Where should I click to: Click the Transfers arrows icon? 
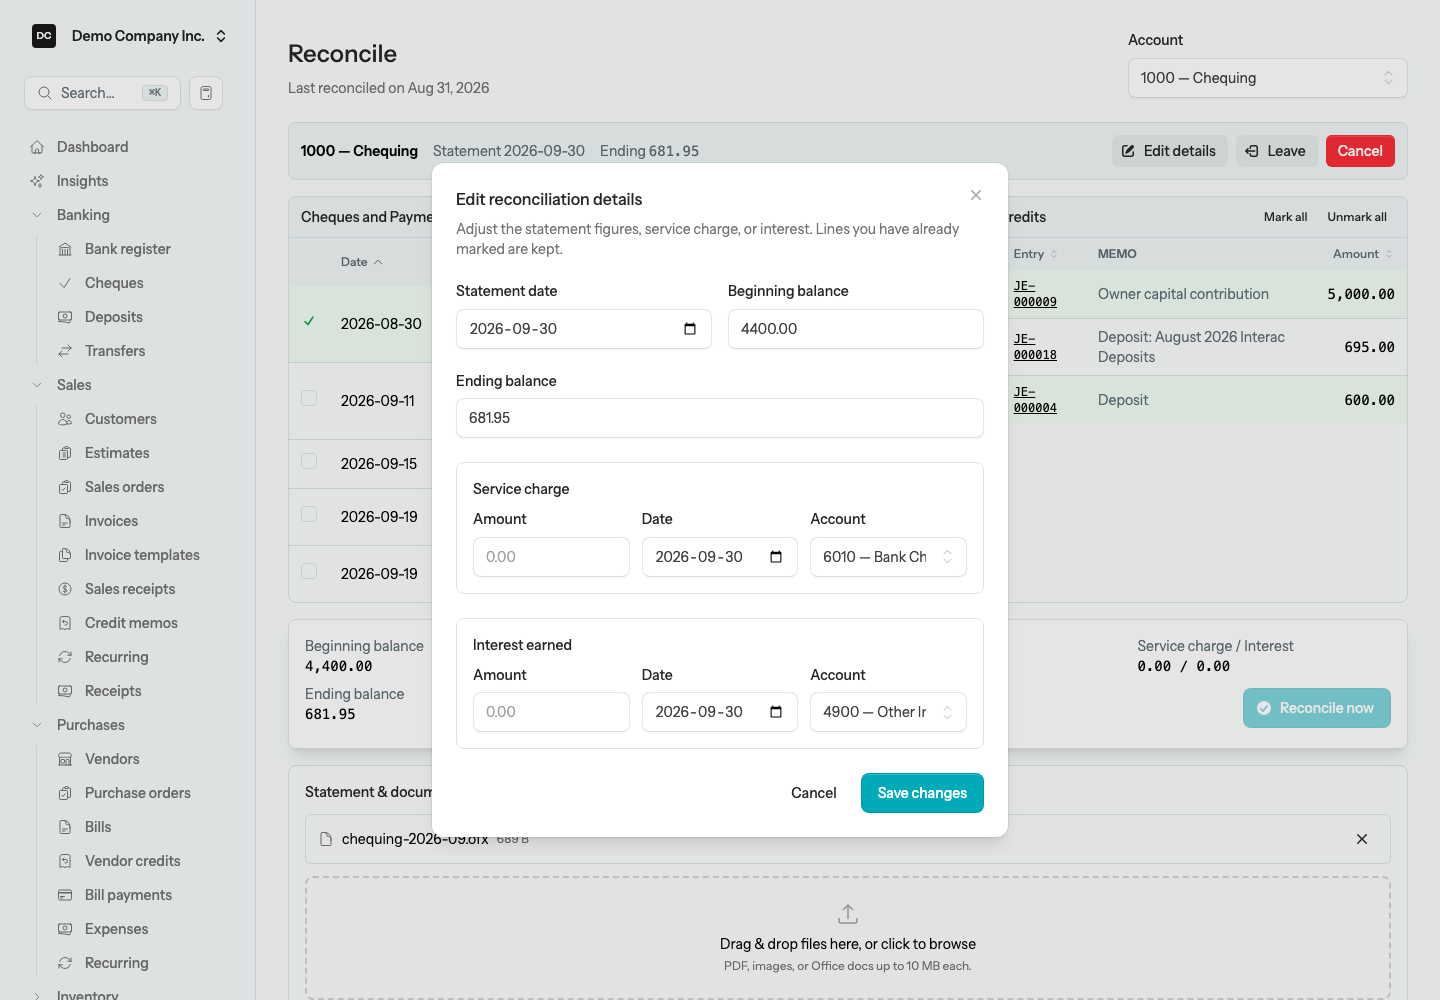click(65, 351)
